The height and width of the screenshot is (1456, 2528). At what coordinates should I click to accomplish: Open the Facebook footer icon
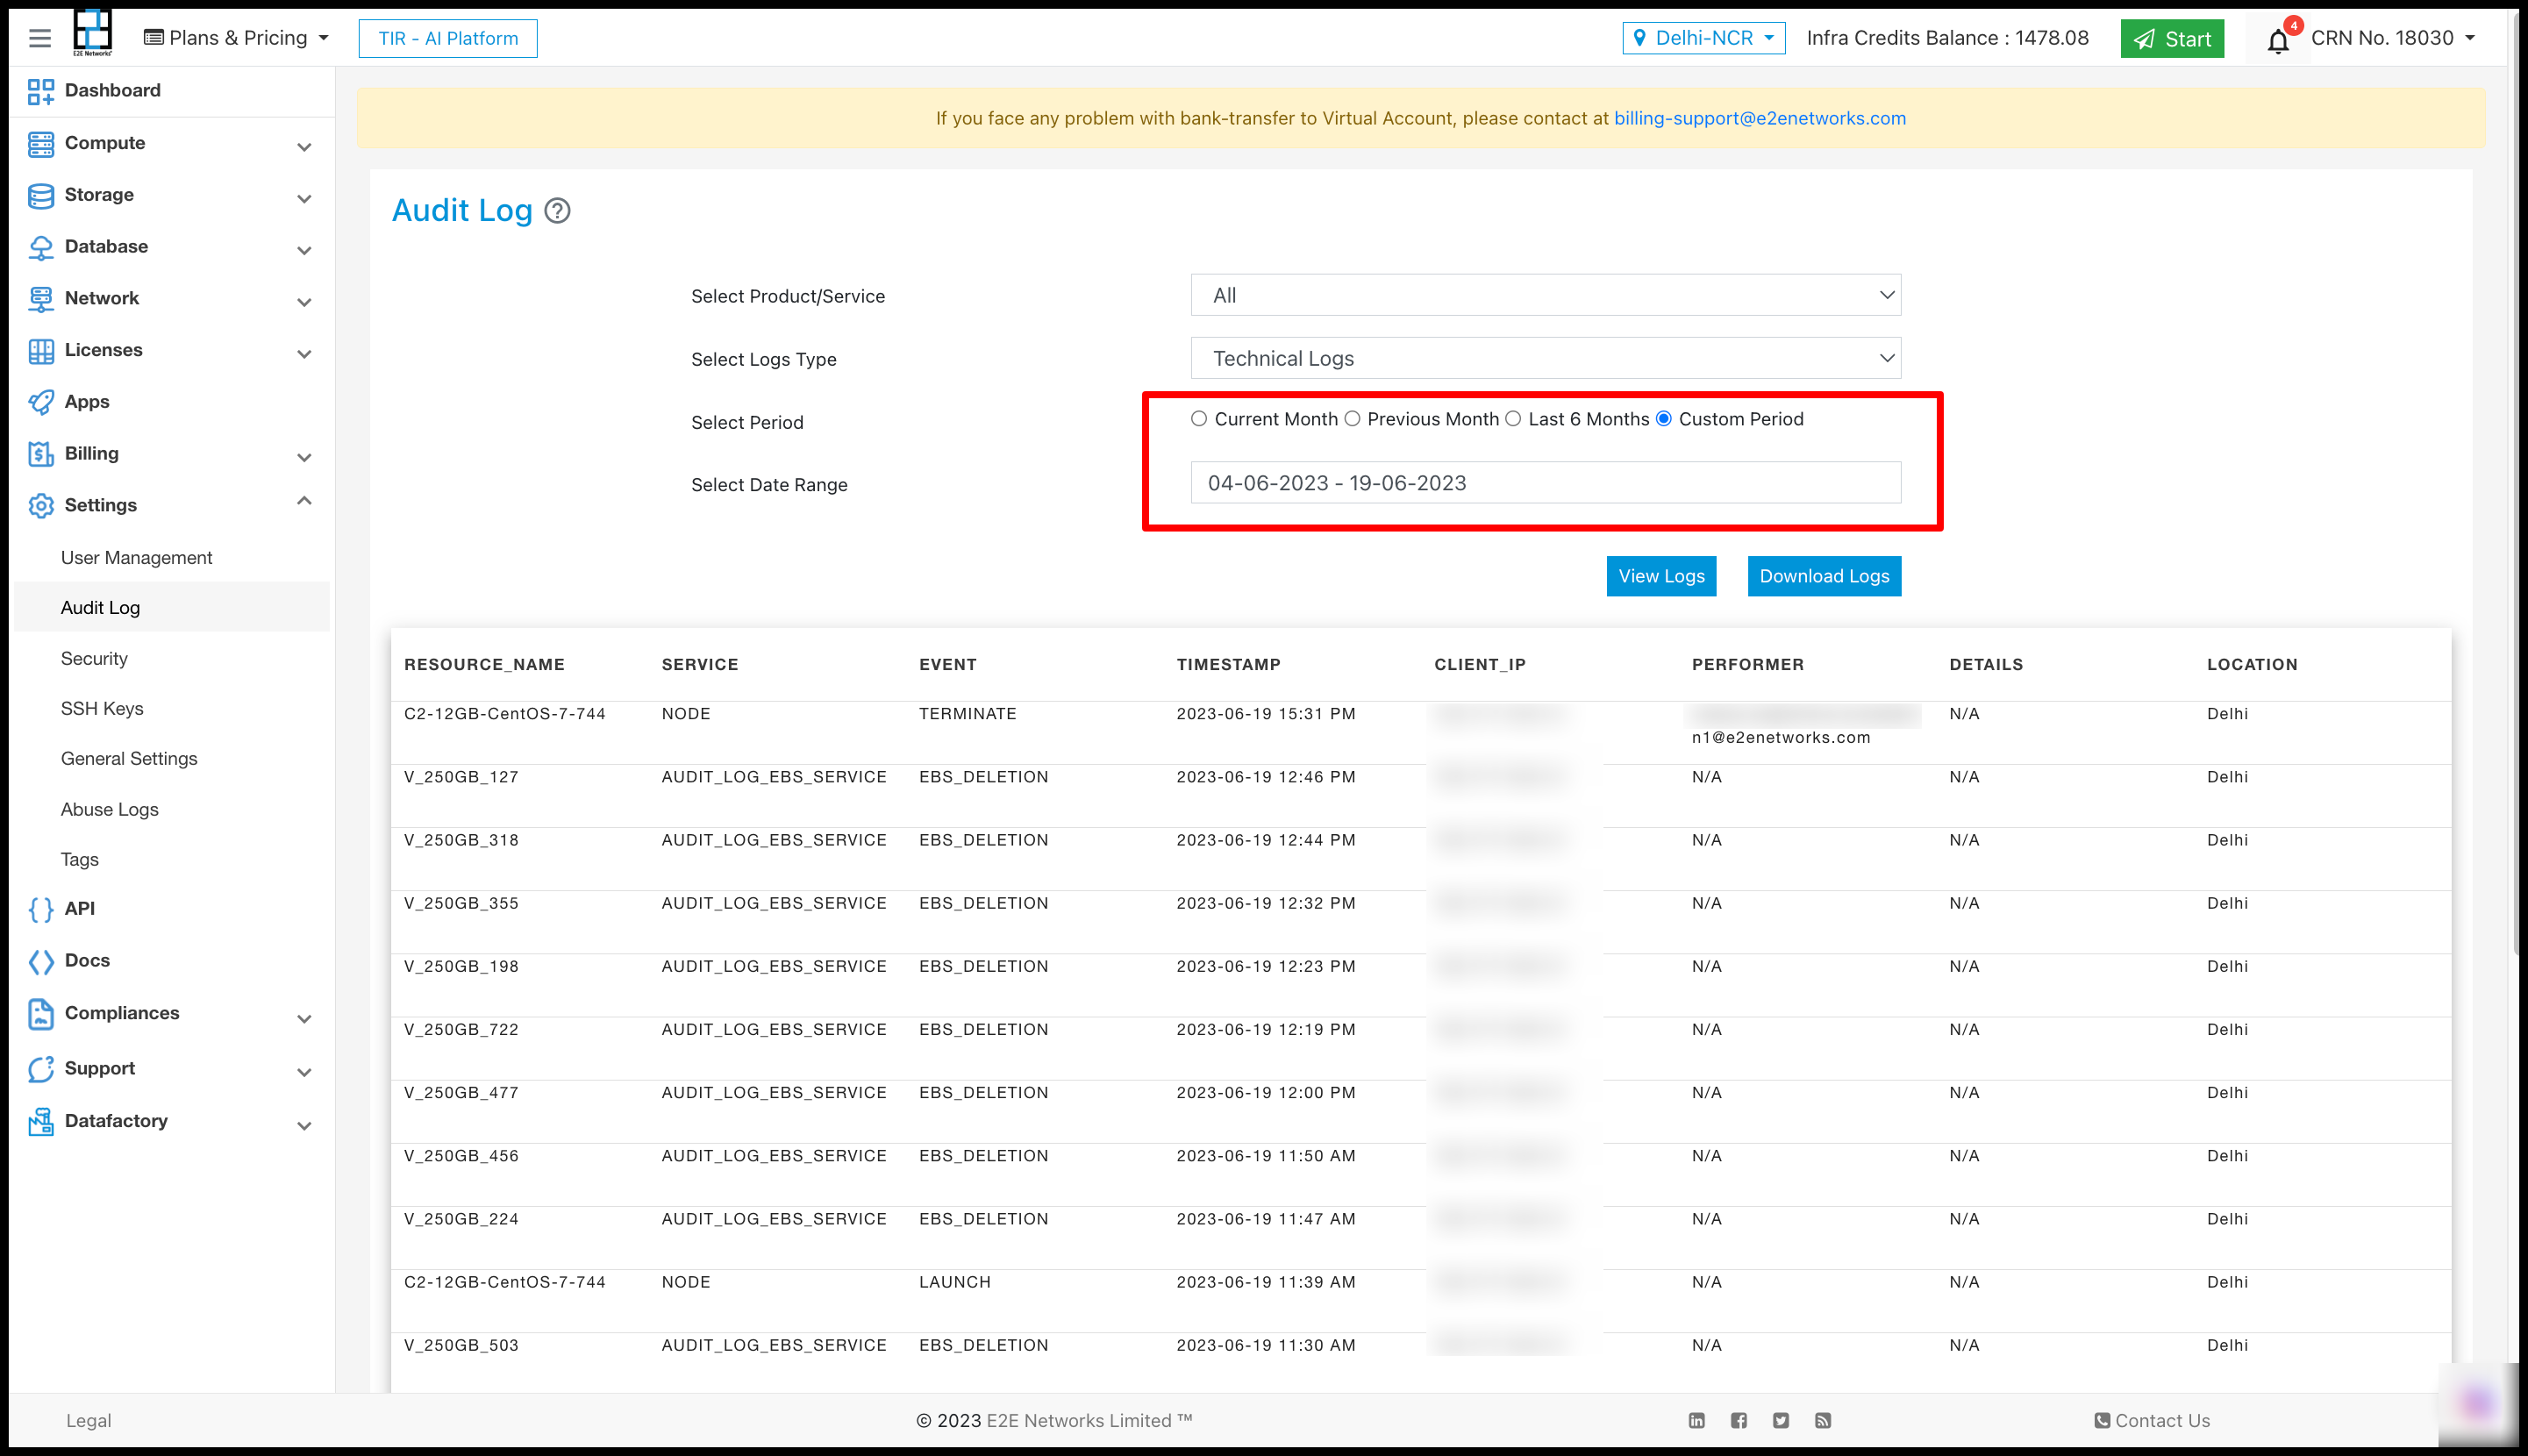pos(1739,1420)
